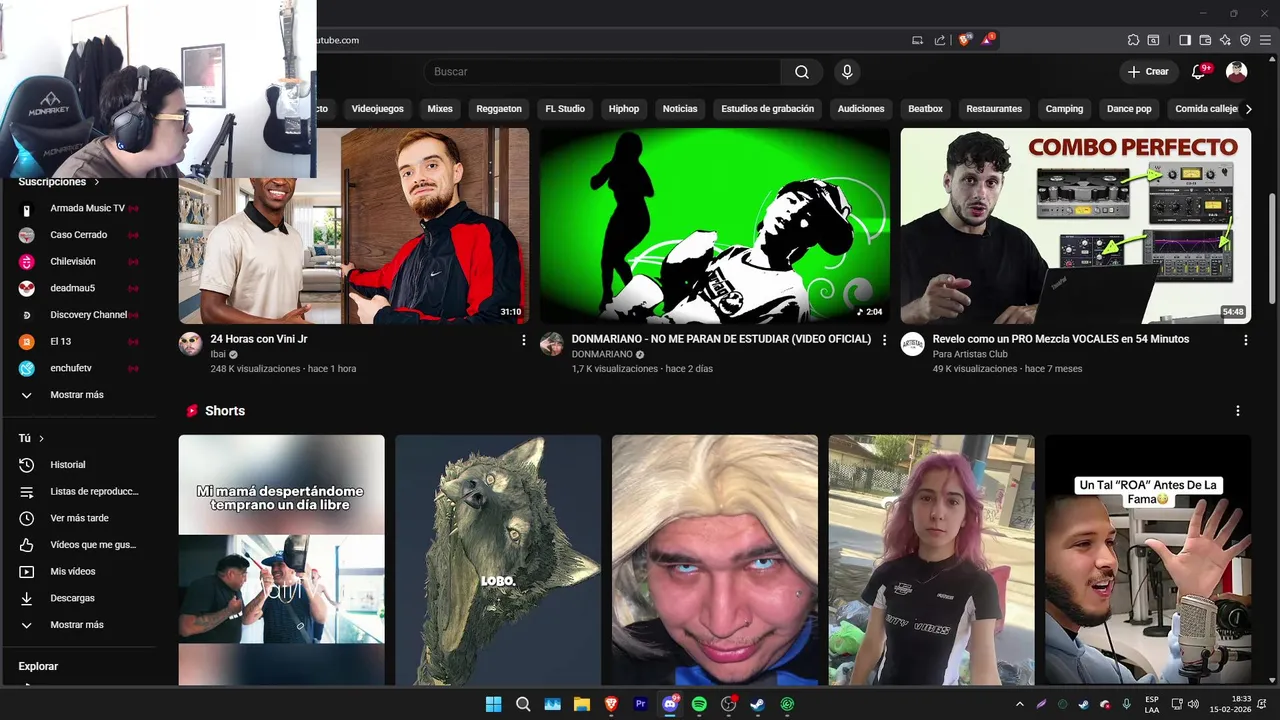Select the Mixes category chip
Viewport: 1280px width, 720px height.
[440, 109]
